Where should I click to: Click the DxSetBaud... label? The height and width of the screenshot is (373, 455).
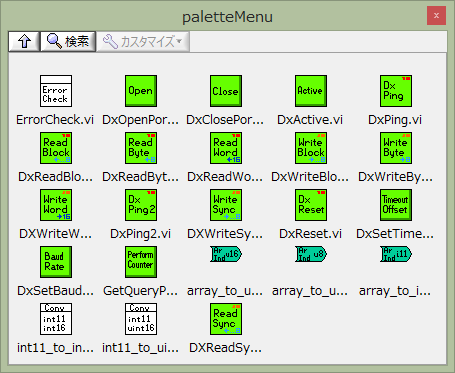pyautogui.click(x=55, y=291)
